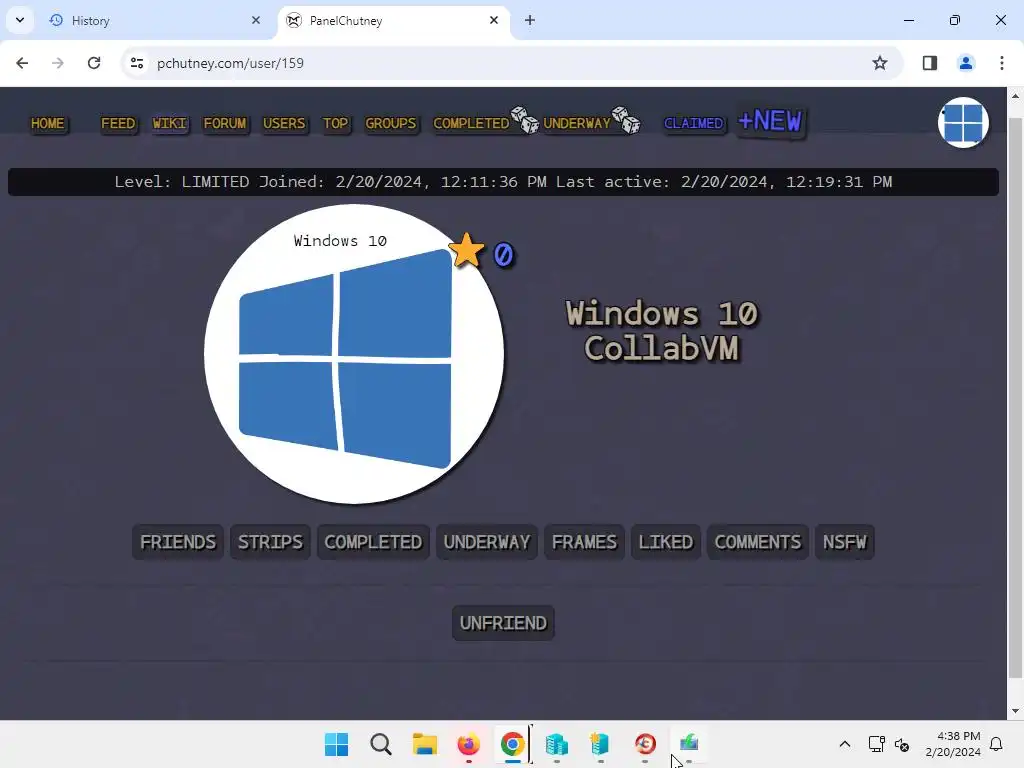Start a +NEW strip
Image resolution: width=1024 pixels, height=768 pixels.
771,121
